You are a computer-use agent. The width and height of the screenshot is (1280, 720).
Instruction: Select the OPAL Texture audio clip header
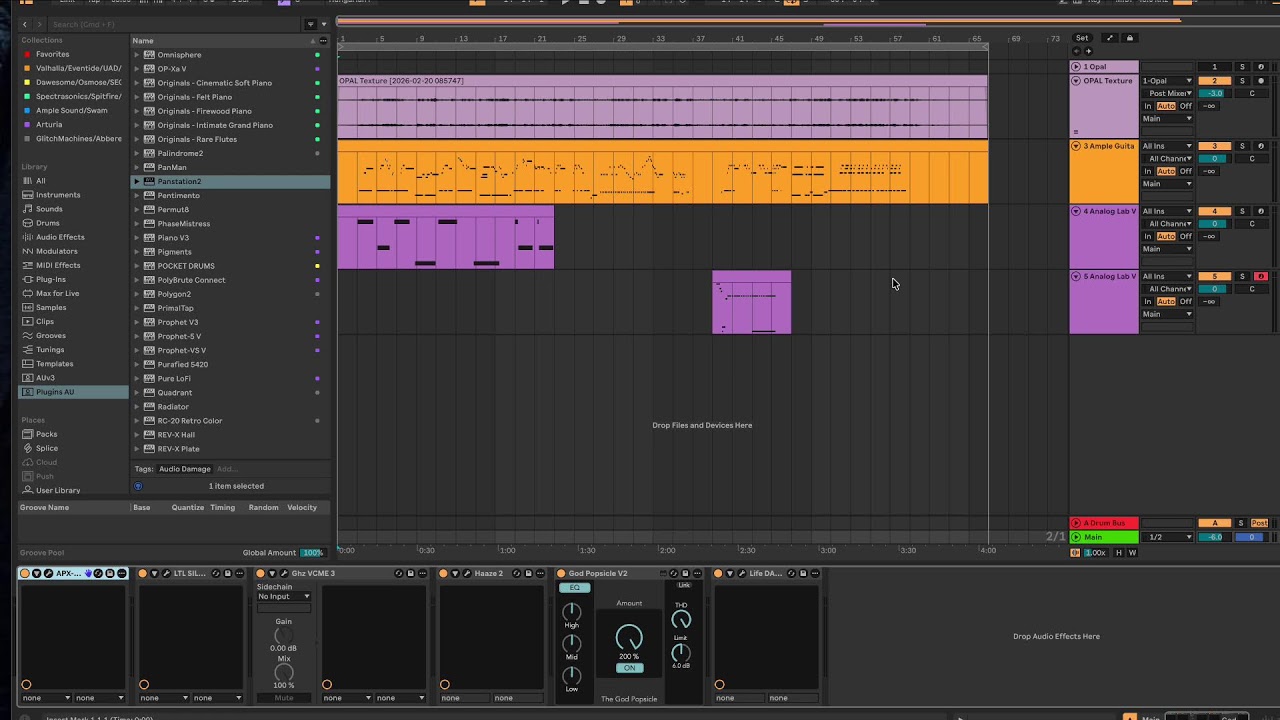click(x=662, y=80)
